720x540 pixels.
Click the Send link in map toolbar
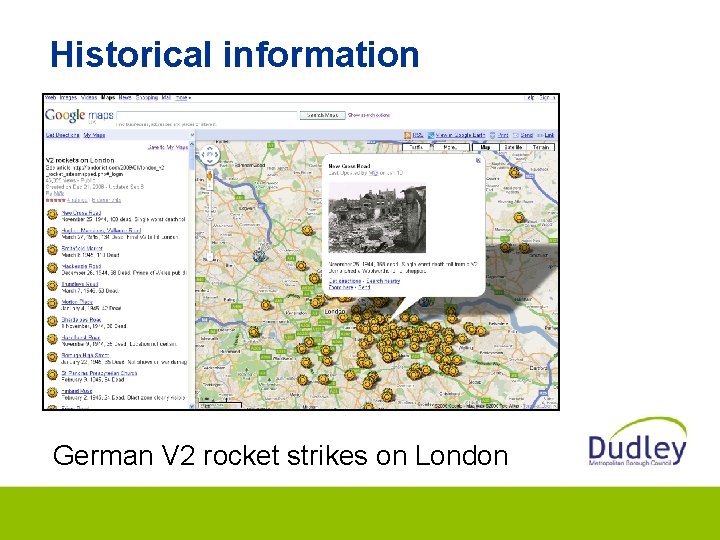click(x=527, y=135)
